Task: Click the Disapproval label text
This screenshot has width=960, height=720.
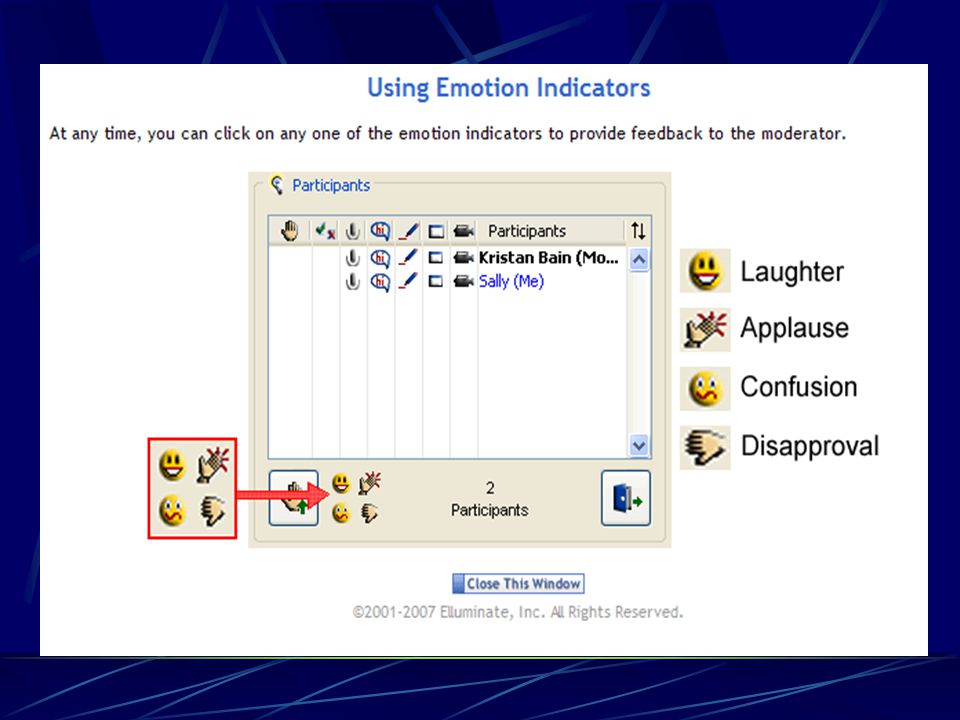Action: tap(810, 446)
